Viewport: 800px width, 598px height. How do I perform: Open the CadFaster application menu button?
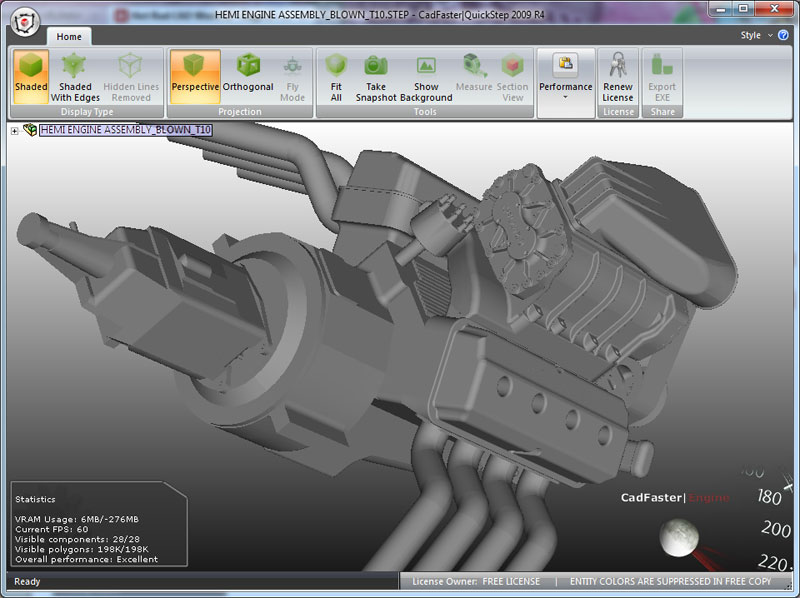[26, 21]
